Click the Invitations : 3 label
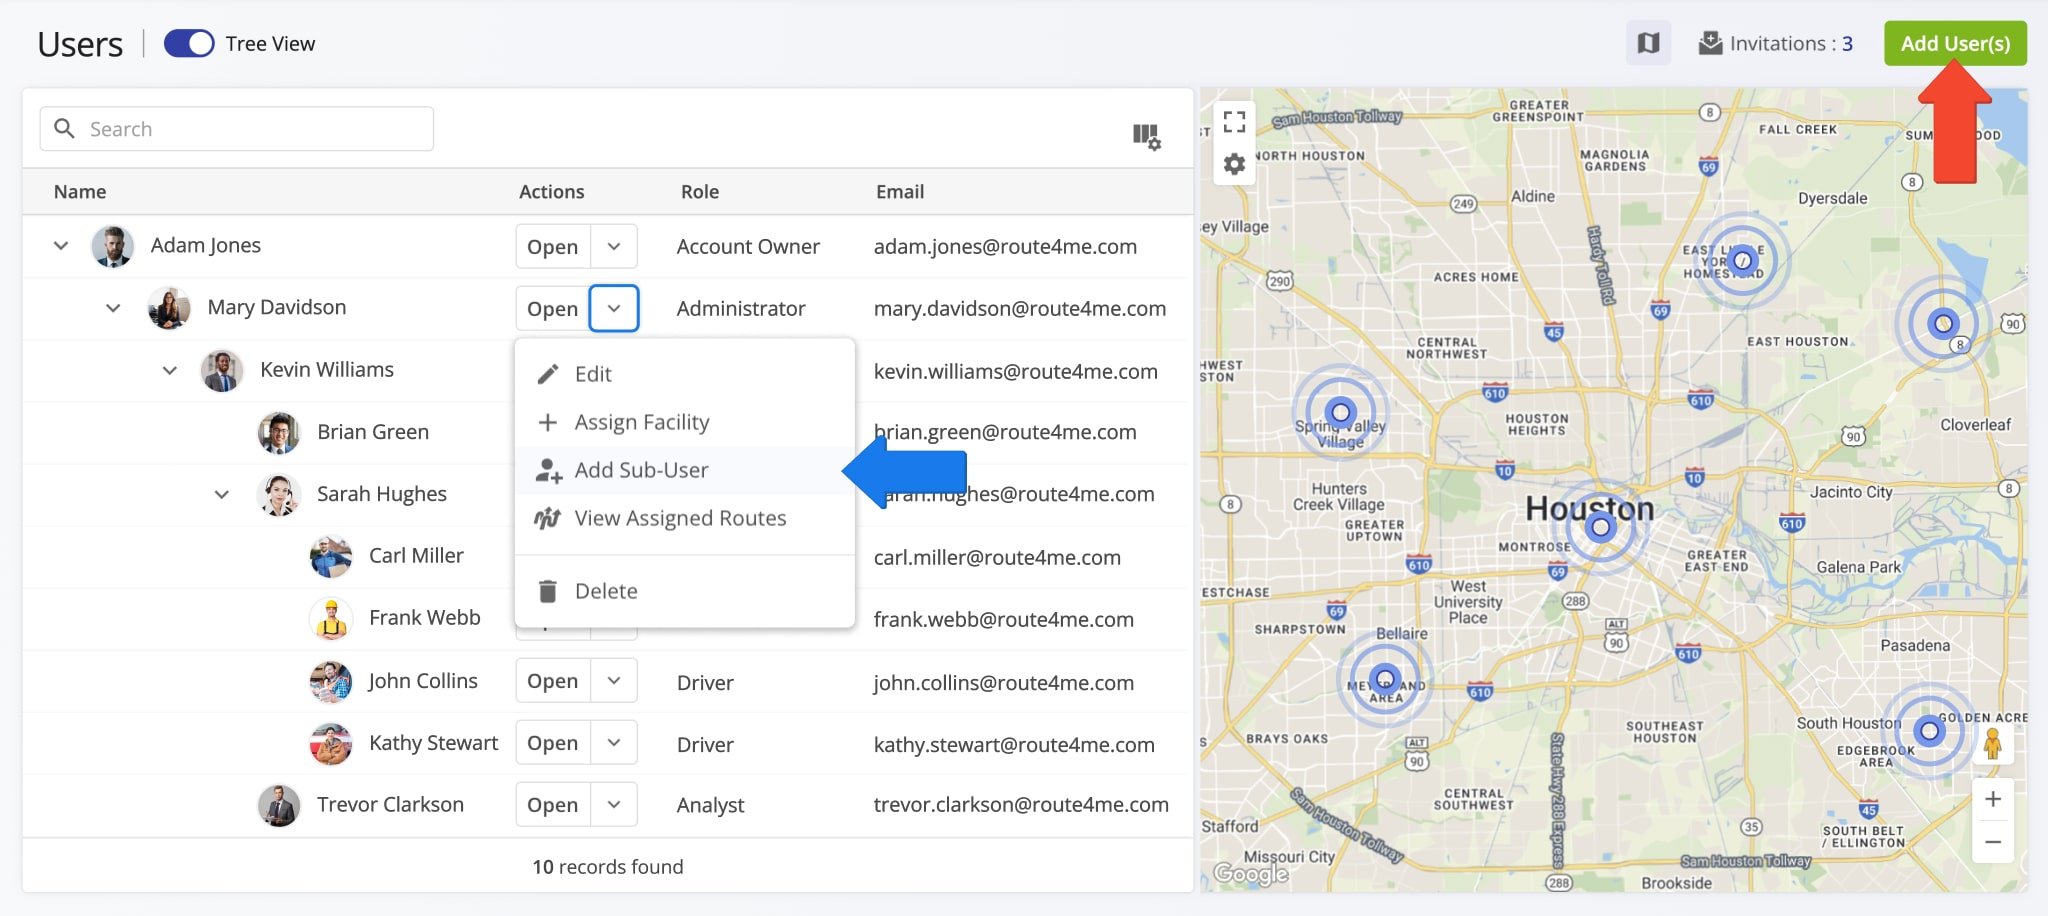2048x916 pixels. tap(1791, 43)
